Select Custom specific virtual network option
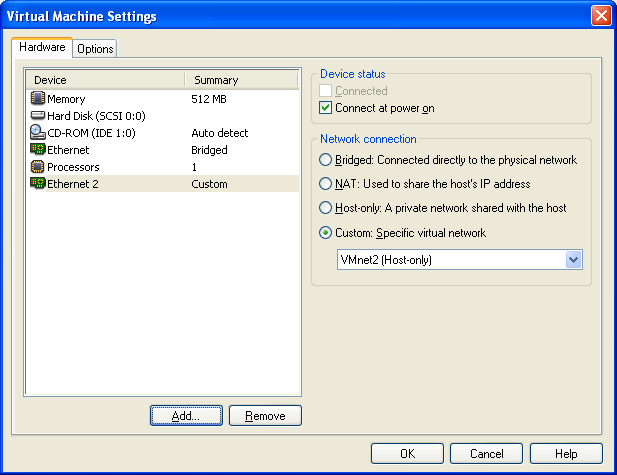Screen dimensions: 617x475 pos(325,233)
